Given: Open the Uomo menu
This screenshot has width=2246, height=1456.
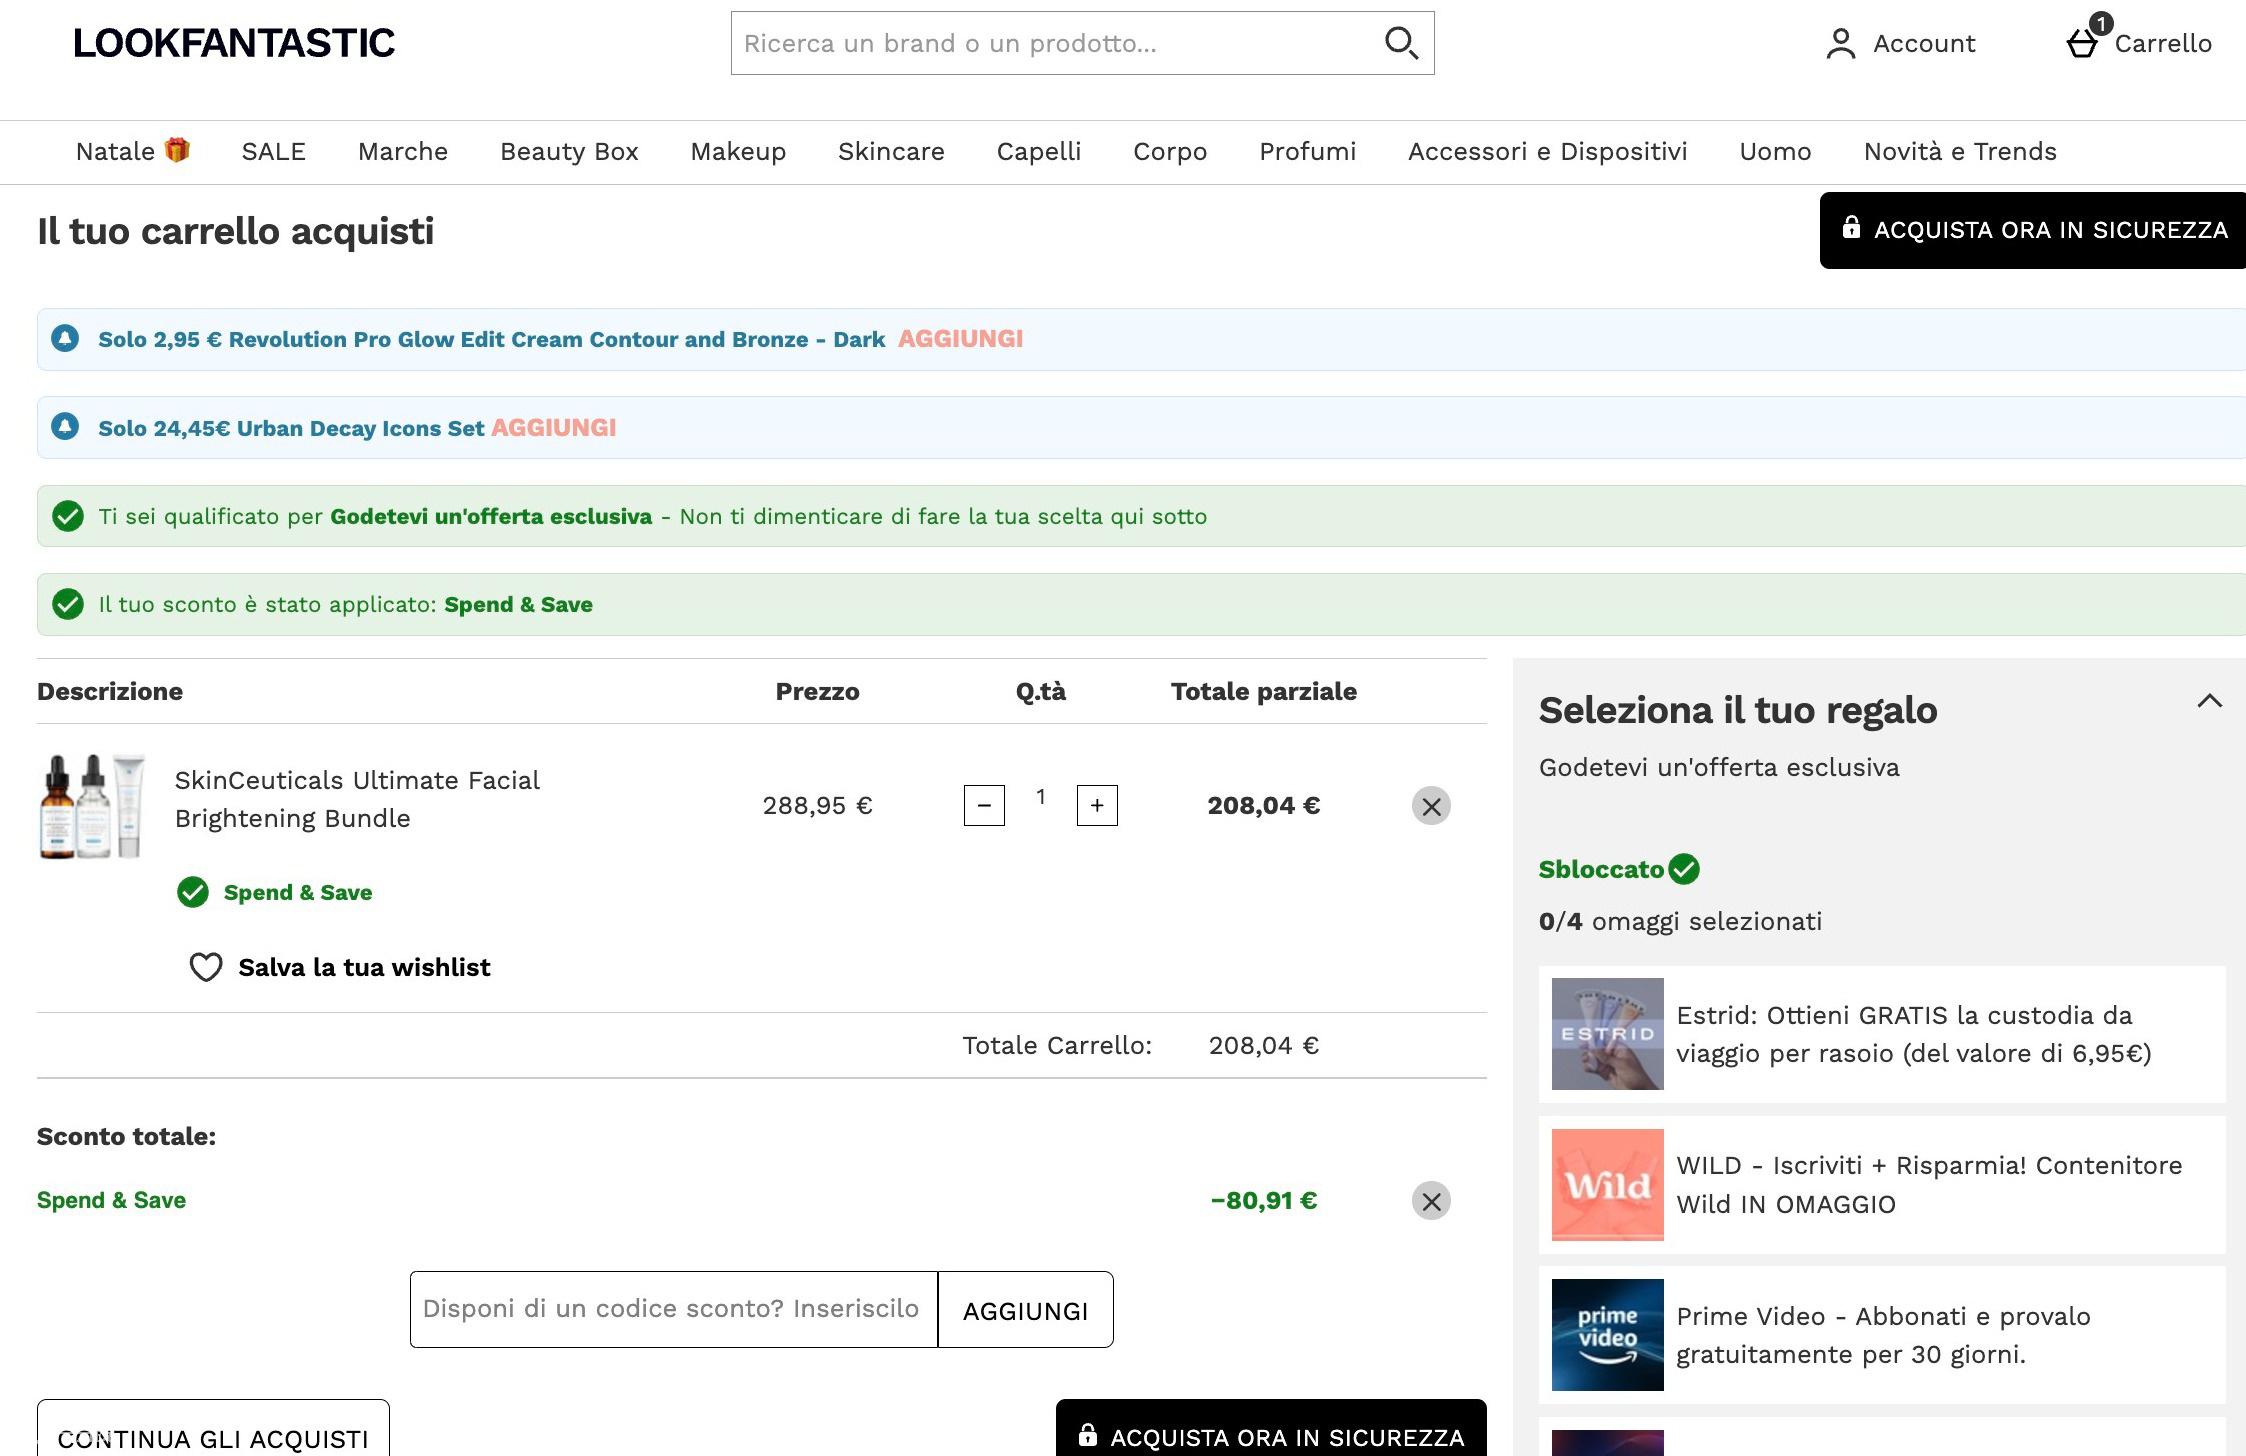Looking at the screenshot, I should [1775, 151].
